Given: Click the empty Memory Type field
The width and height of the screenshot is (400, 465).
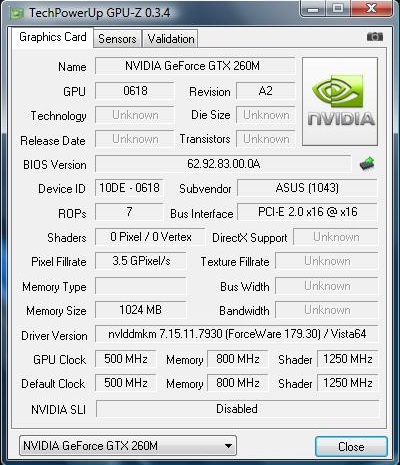Looking at the screenshot, I should tap(141, 286).
